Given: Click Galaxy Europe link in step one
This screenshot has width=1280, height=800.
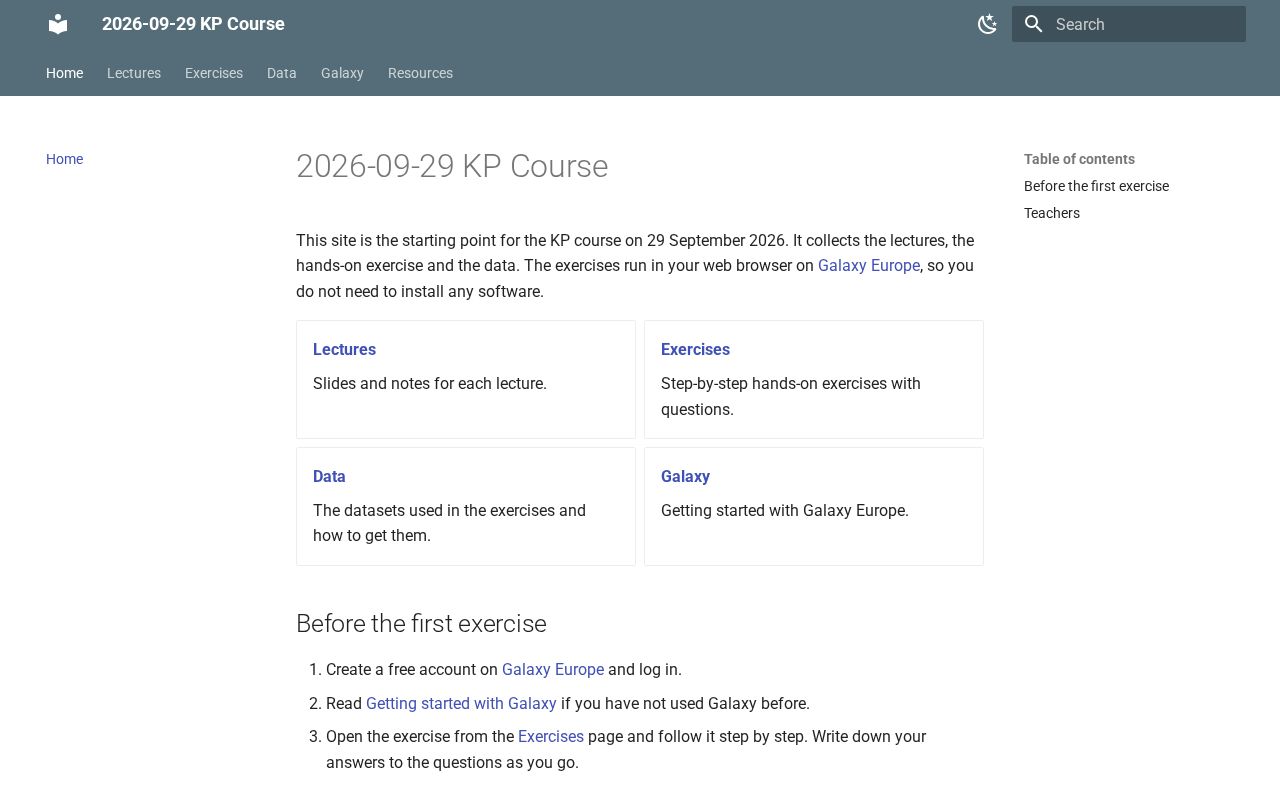Looking at the screenshot, I should [553, 670].
